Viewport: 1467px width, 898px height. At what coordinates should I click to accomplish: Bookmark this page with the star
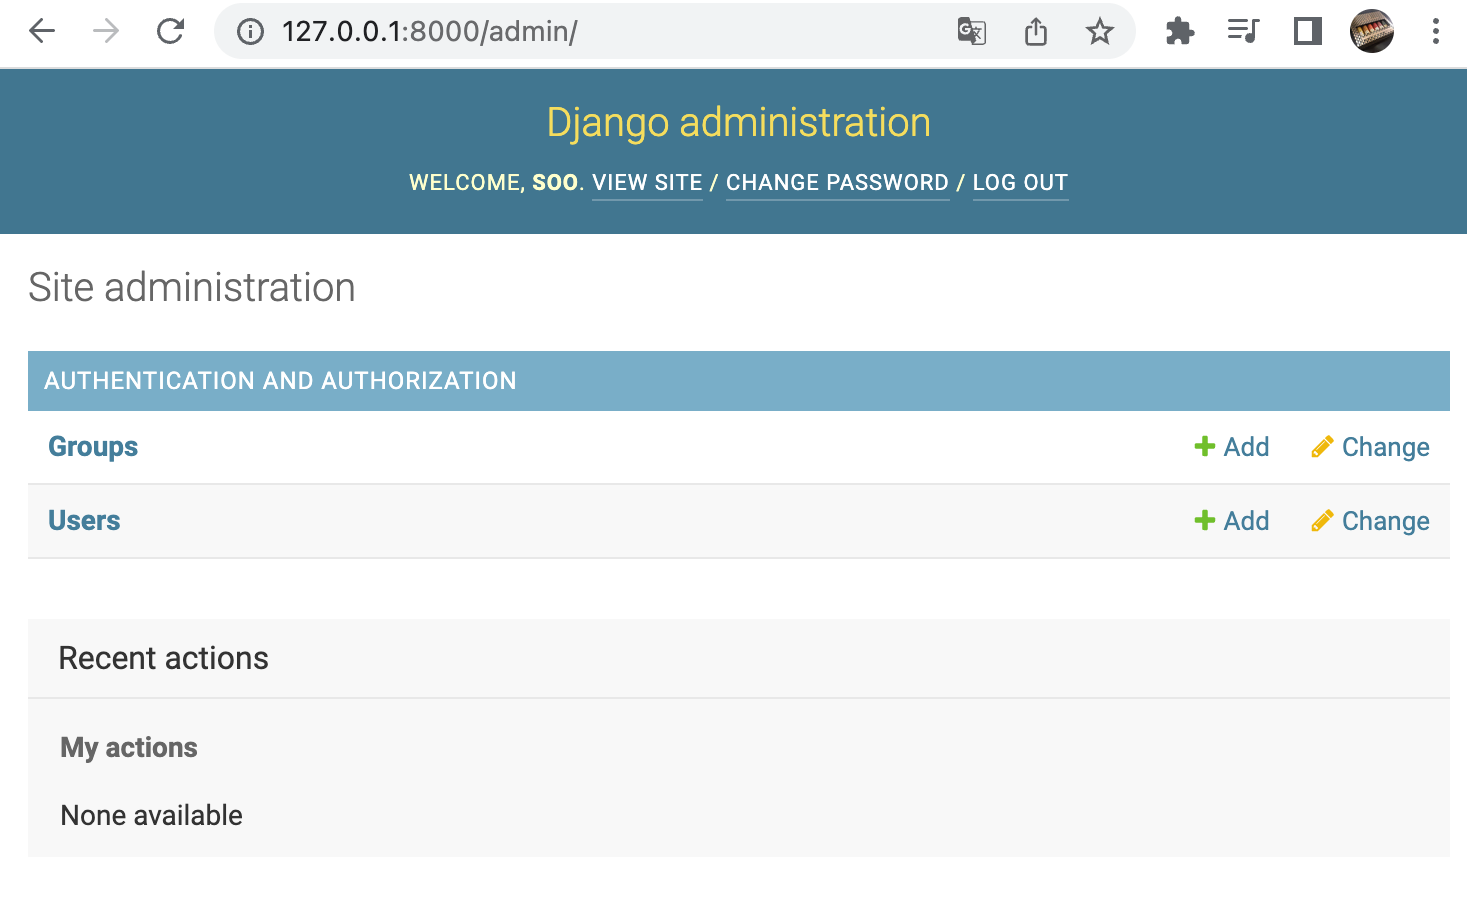[1100, 32]
